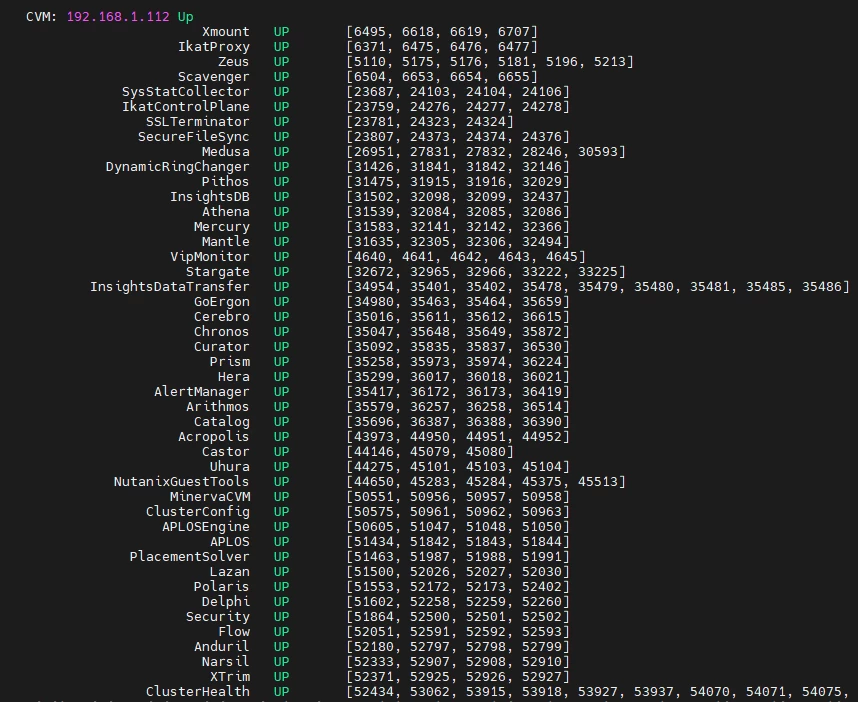
Task: Click the UP status of Medusa
Action: 281,152
